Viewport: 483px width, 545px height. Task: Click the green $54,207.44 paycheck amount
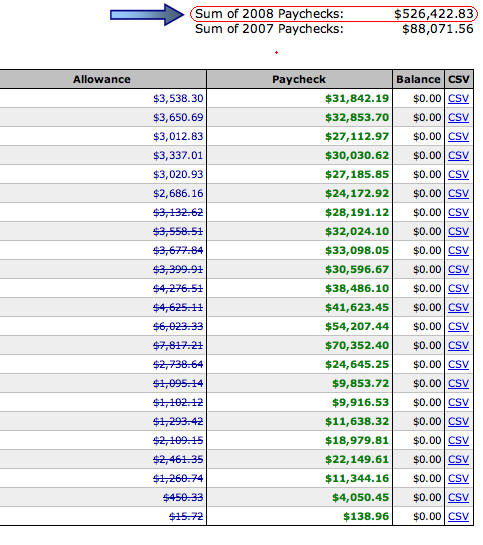(x=357, y=327)
